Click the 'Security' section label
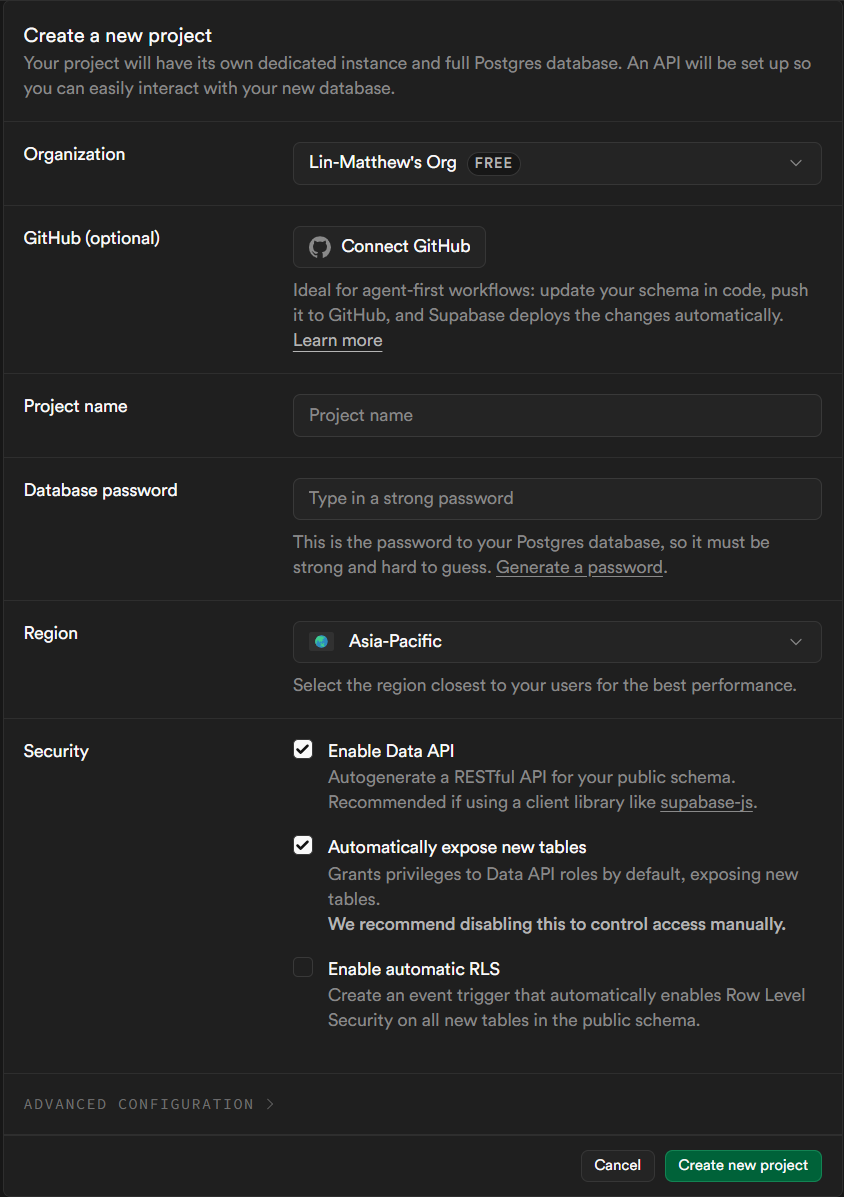Screen dimensions: 844x1197 click(x=56, y=751)
